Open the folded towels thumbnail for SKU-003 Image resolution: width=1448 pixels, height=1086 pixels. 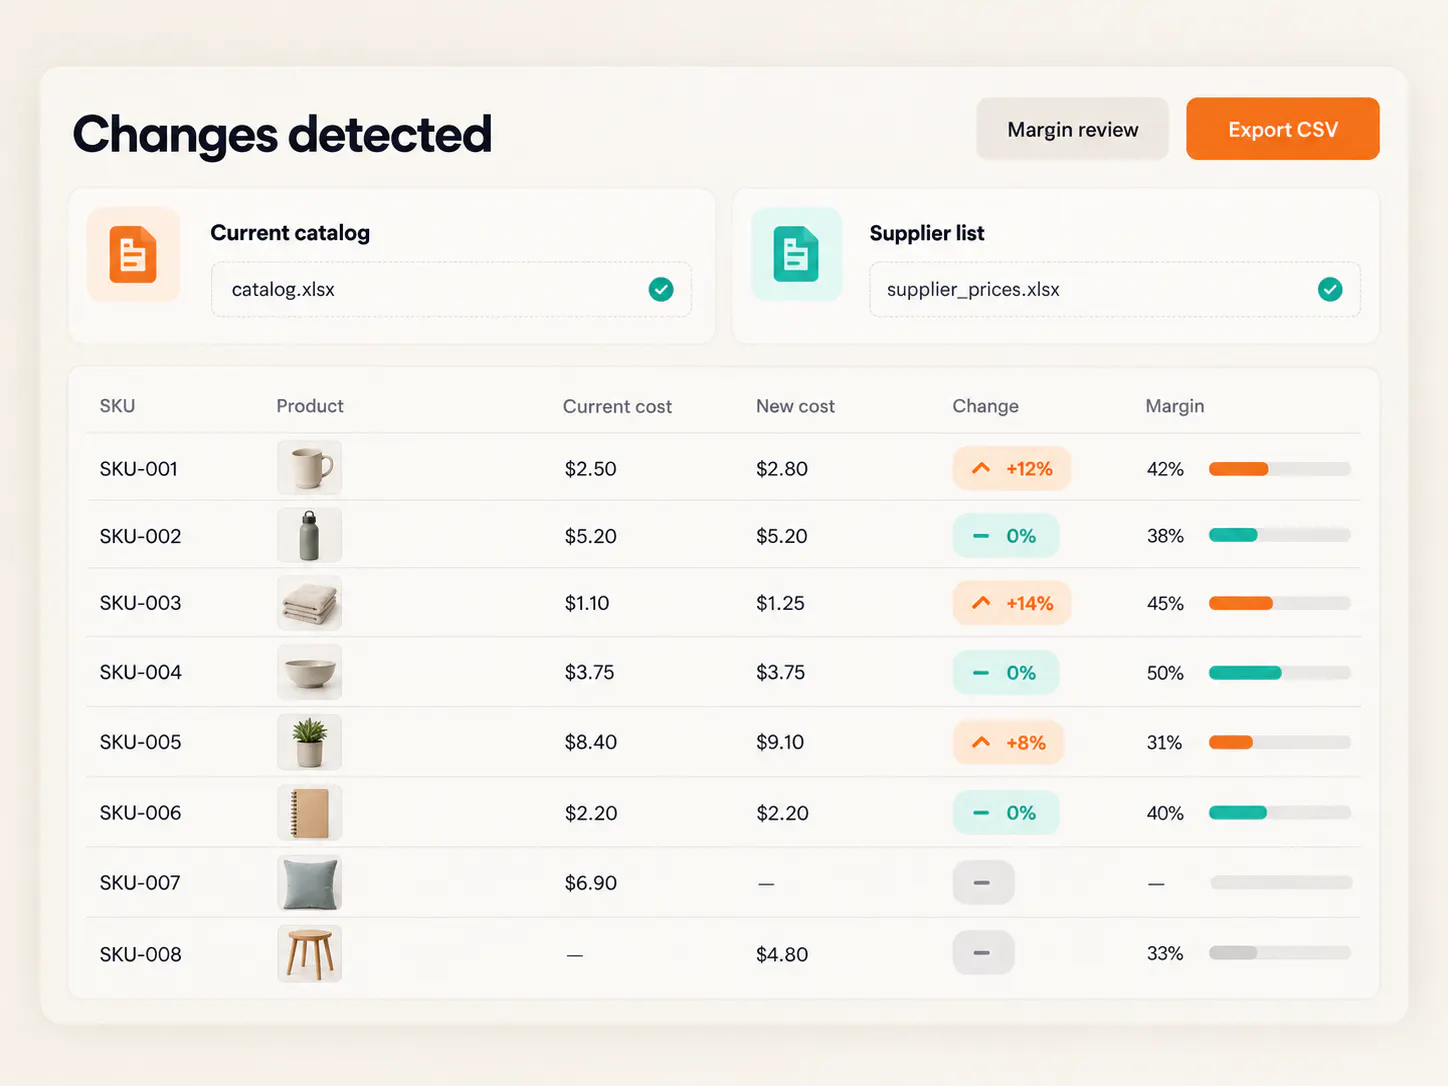[x=310, y=603]
